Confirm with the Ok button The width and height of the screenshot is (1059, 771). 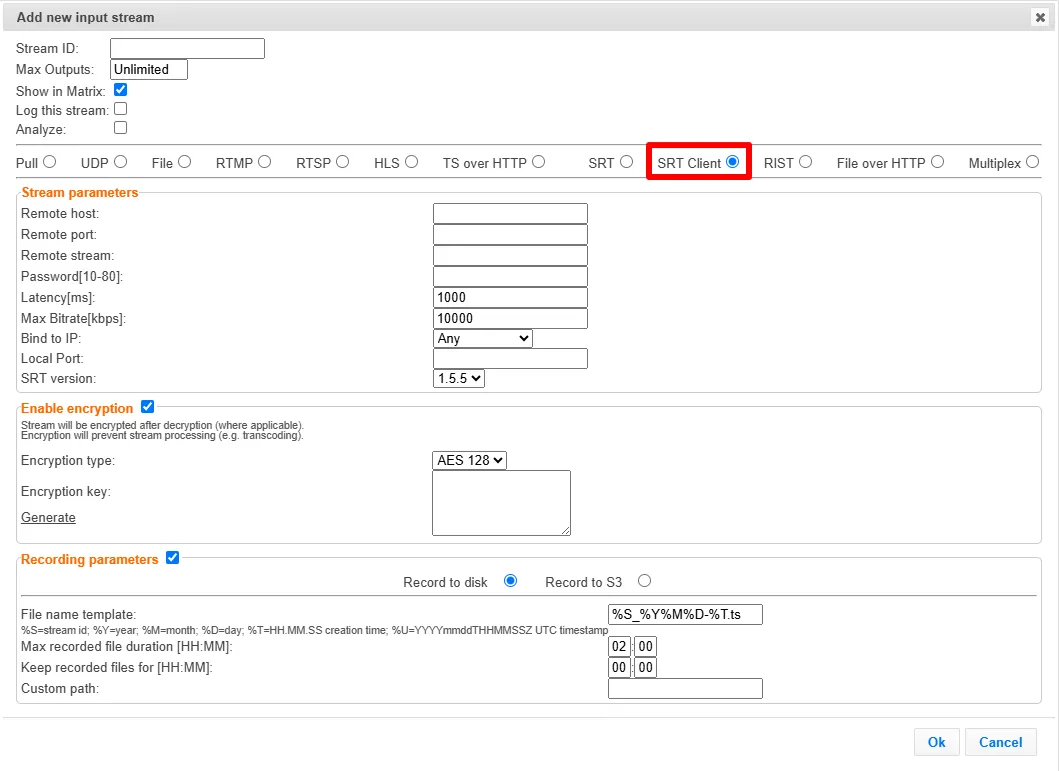click(x=937, y=742)
